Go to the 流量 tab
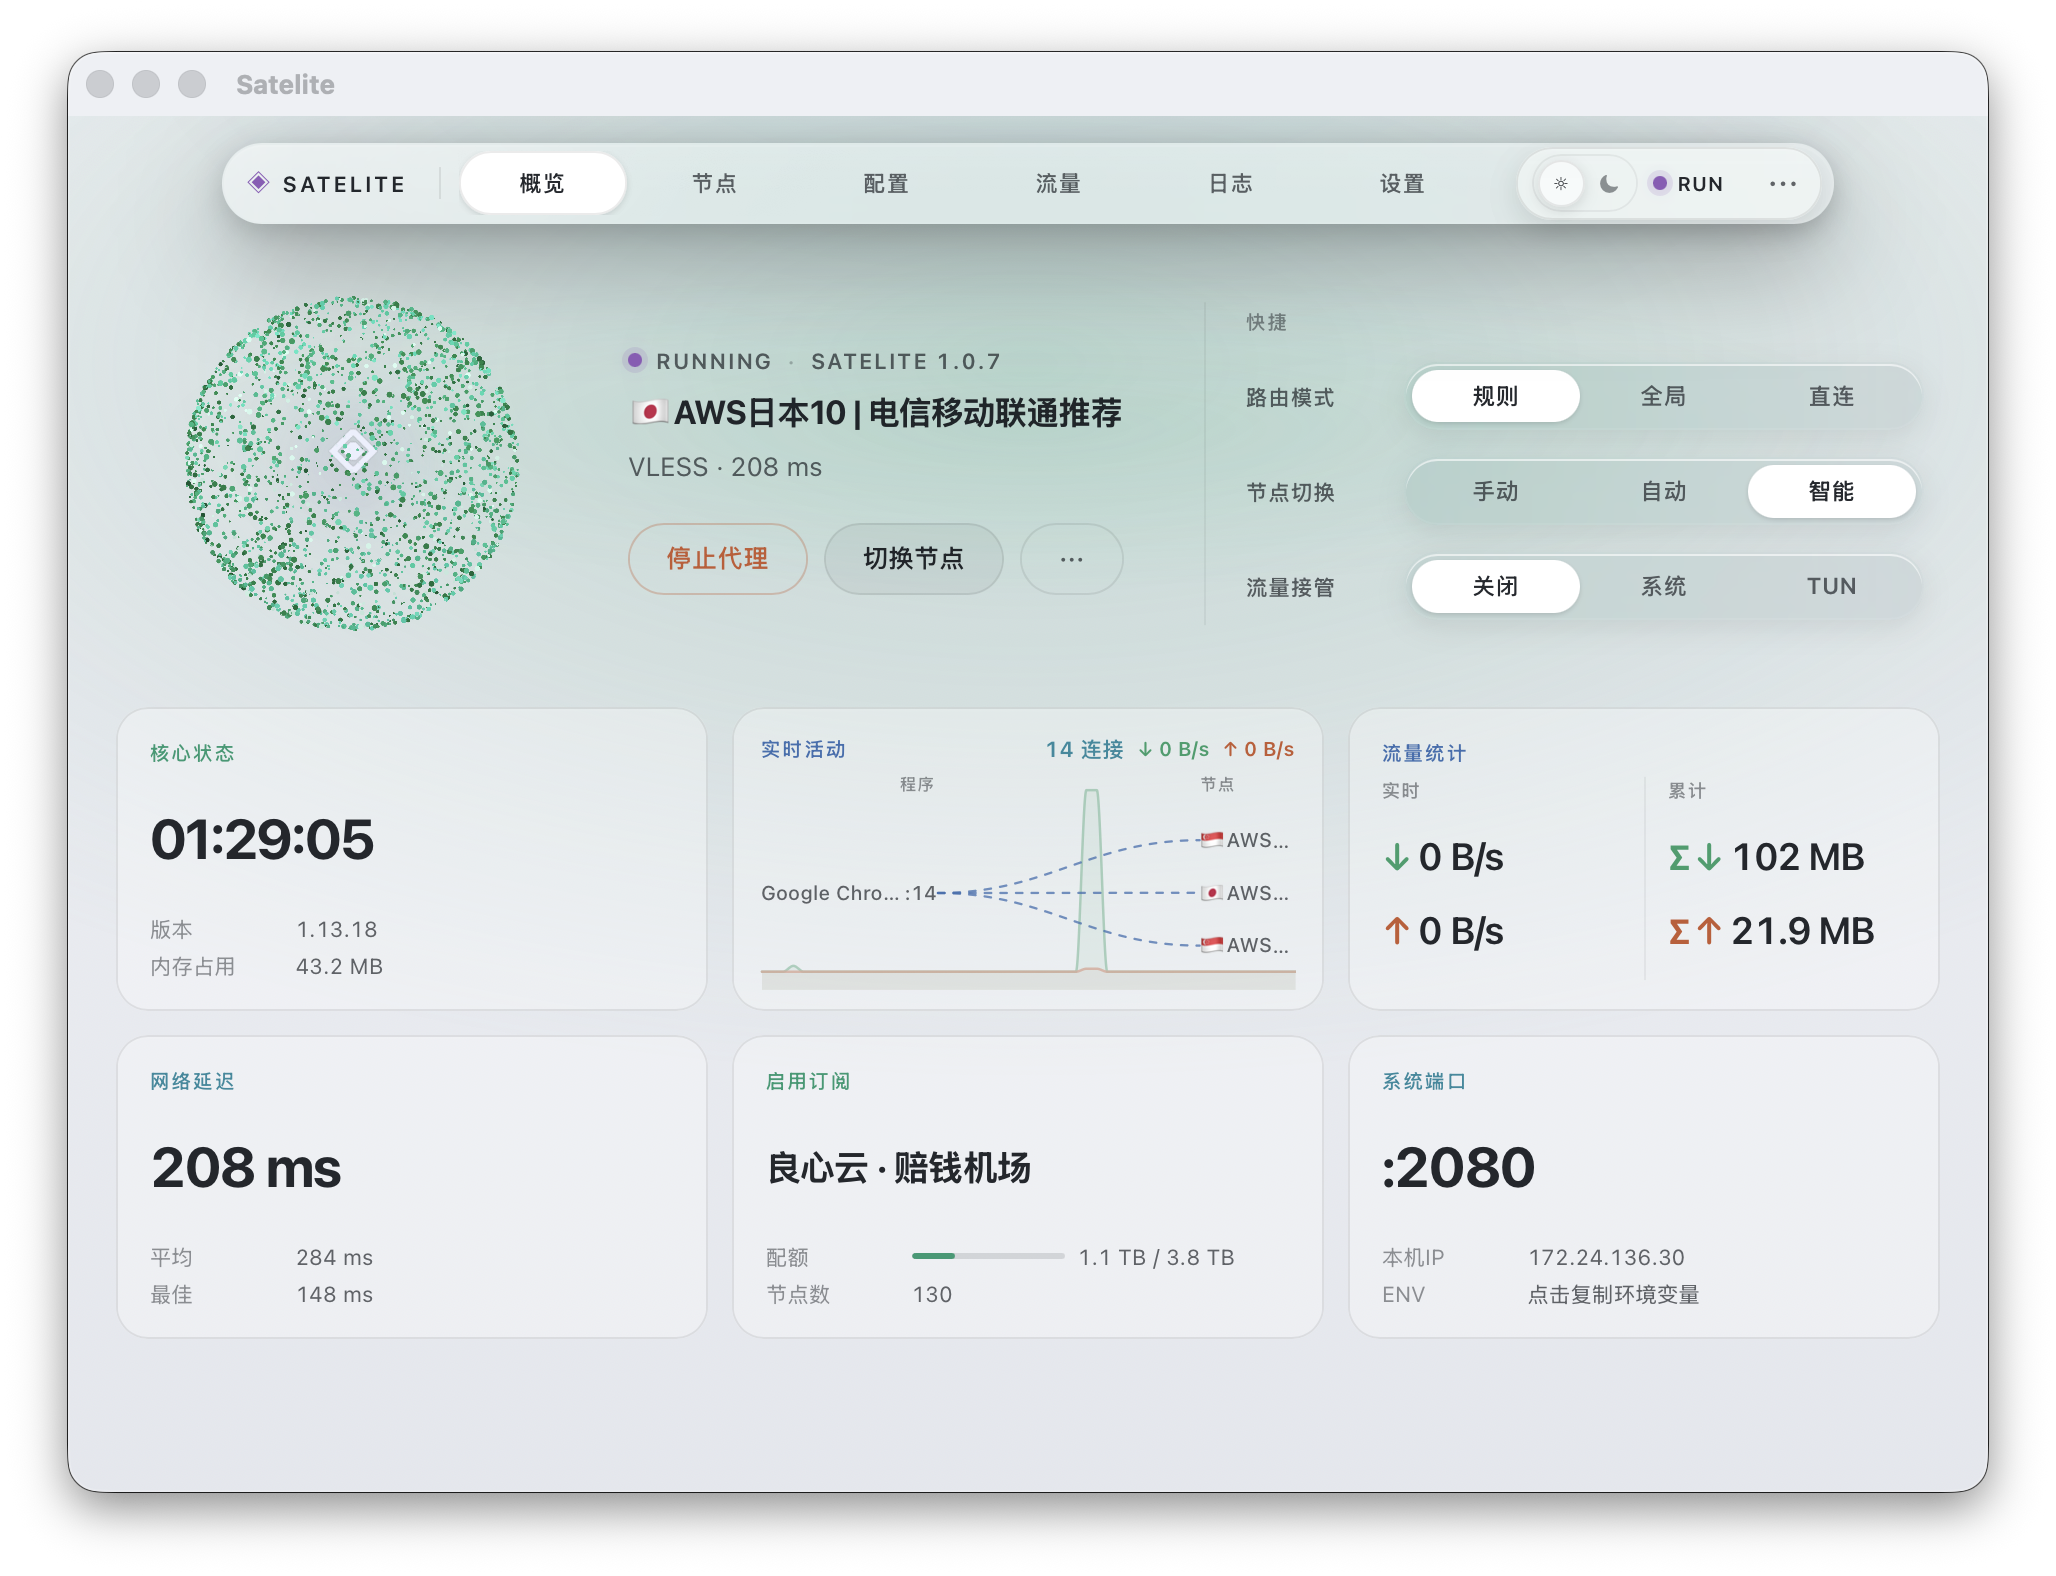 [1058, 184]
